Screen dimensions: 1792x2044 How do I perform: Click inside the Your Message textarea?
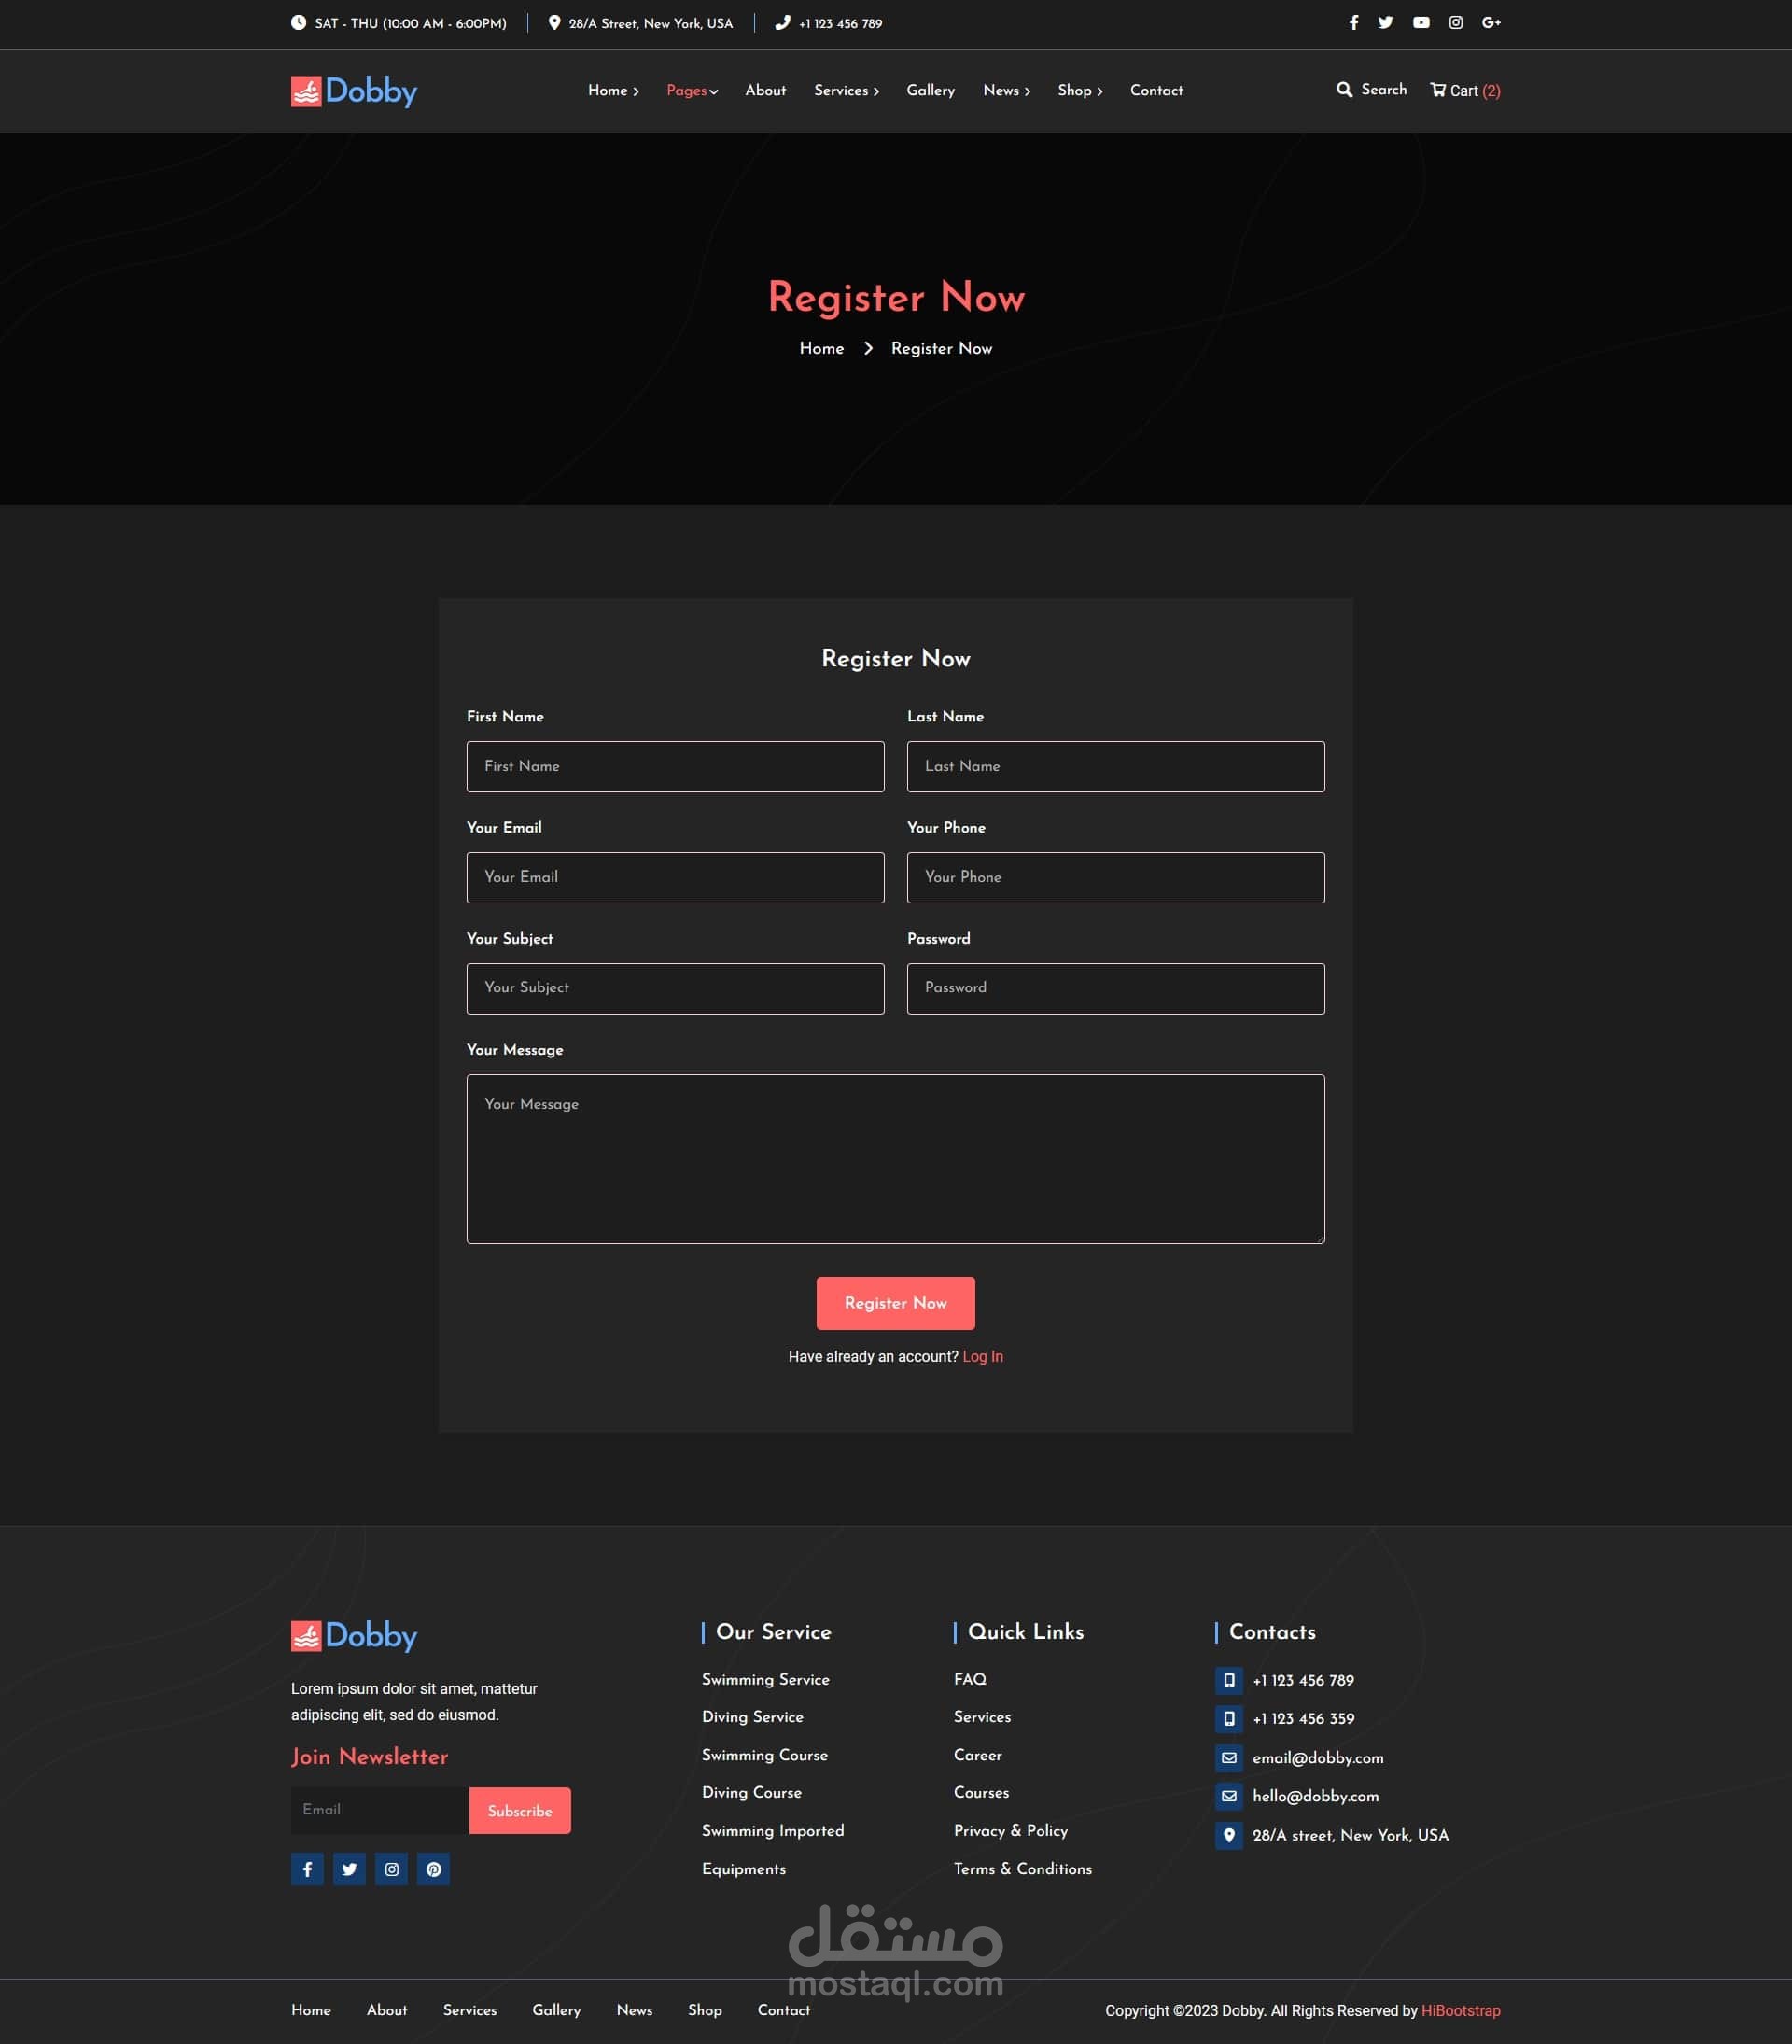[895, 1158]
